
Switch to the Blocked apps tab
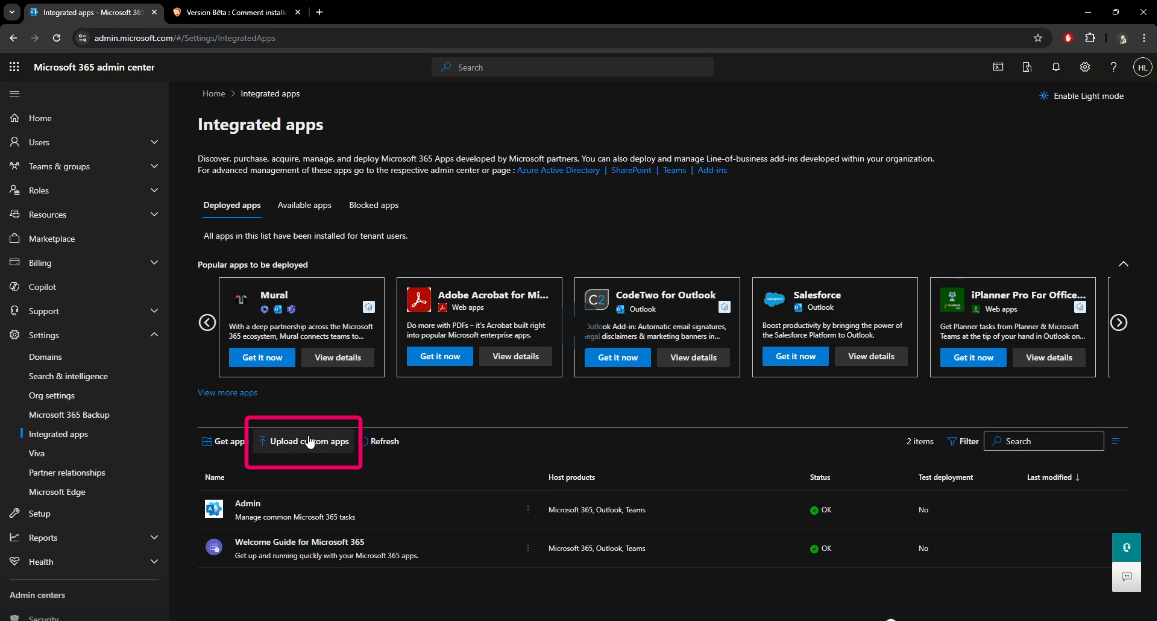tap(373, 206)
